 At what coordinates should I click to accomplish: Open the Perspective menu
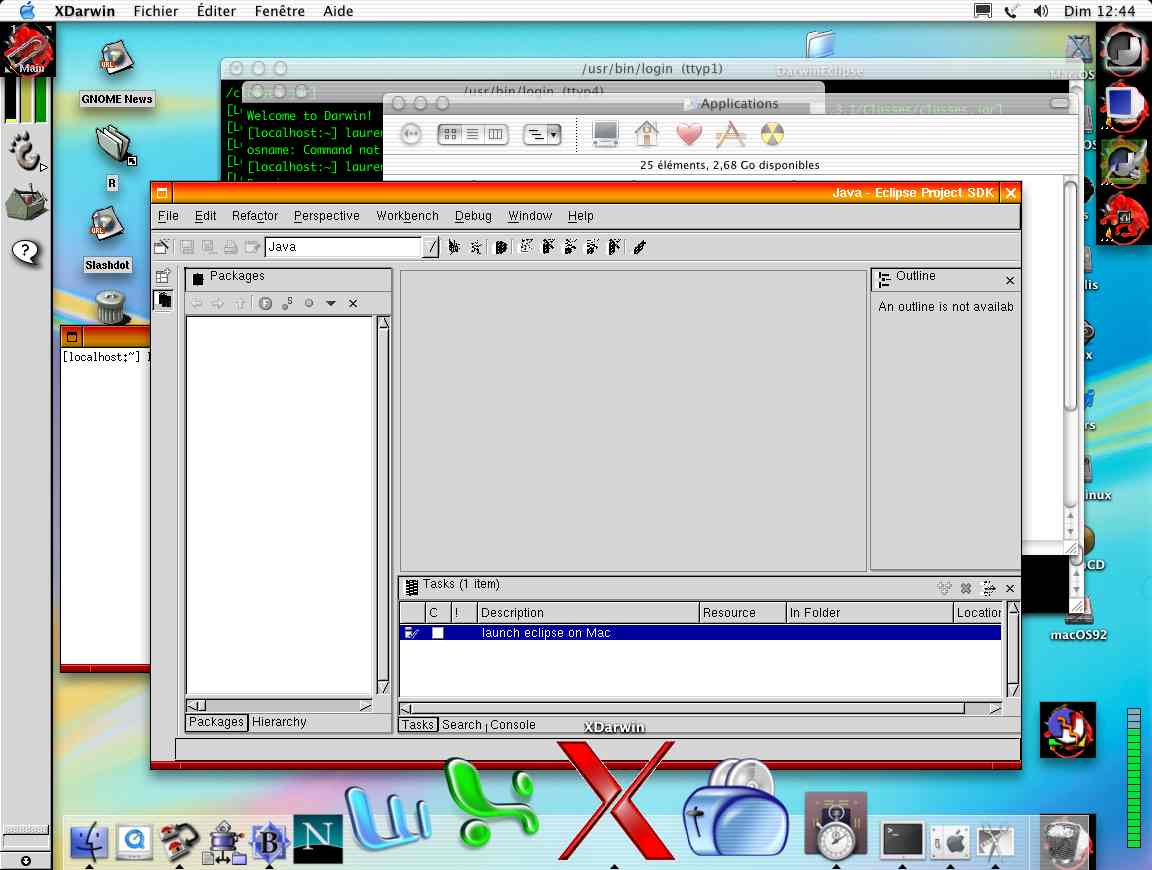click(x=327, y=216)
